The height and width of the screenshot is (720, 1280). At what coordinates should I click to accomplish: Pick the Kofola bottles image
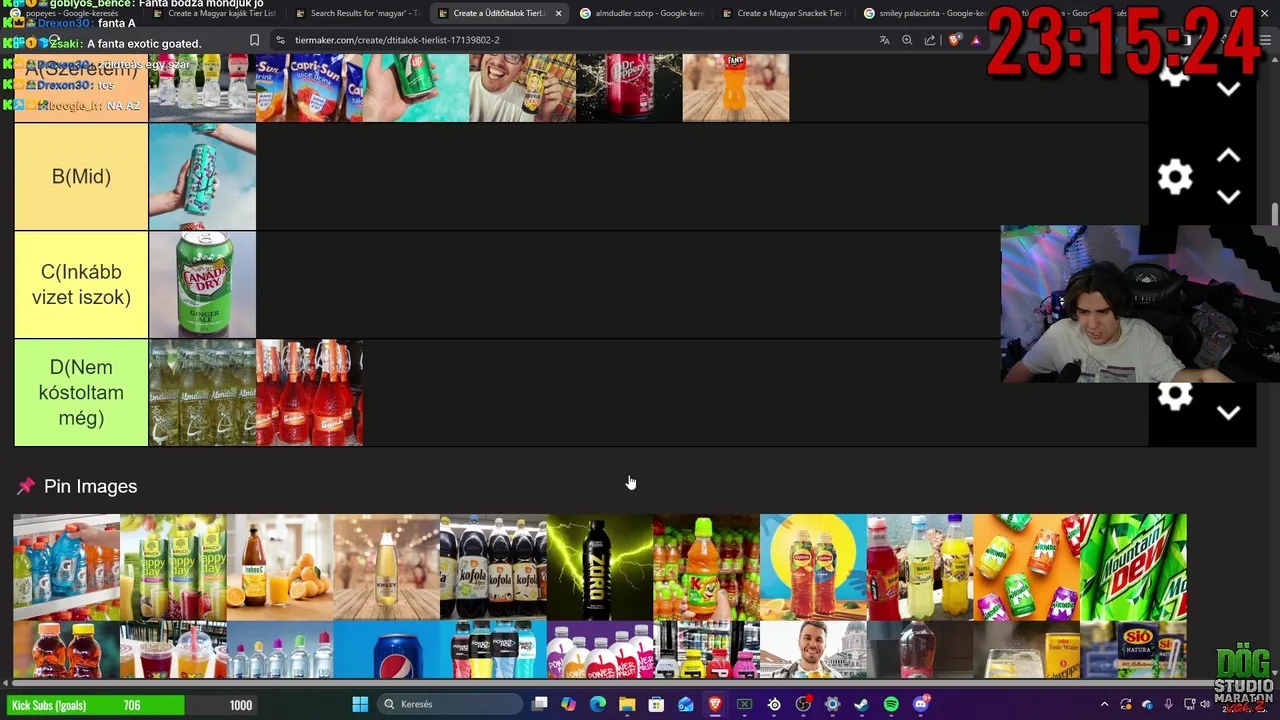493,567
